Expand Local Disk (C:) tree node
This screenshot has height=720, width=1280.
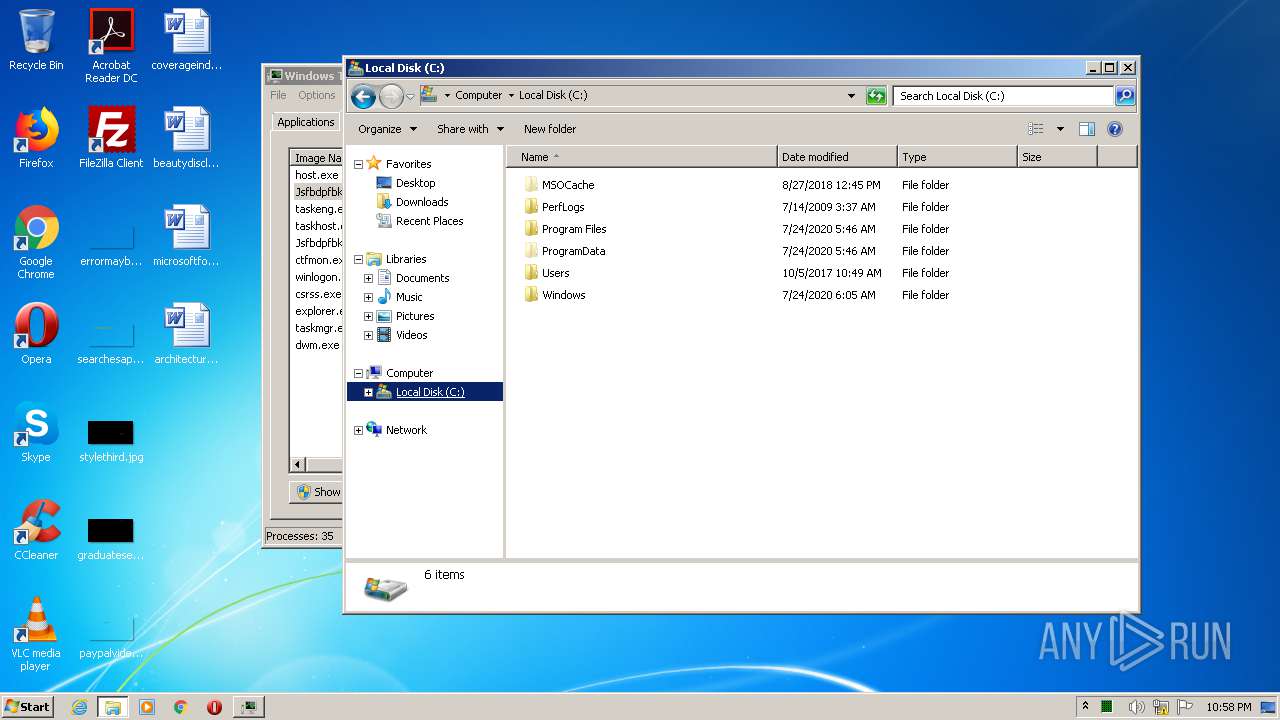coord(368,392)
